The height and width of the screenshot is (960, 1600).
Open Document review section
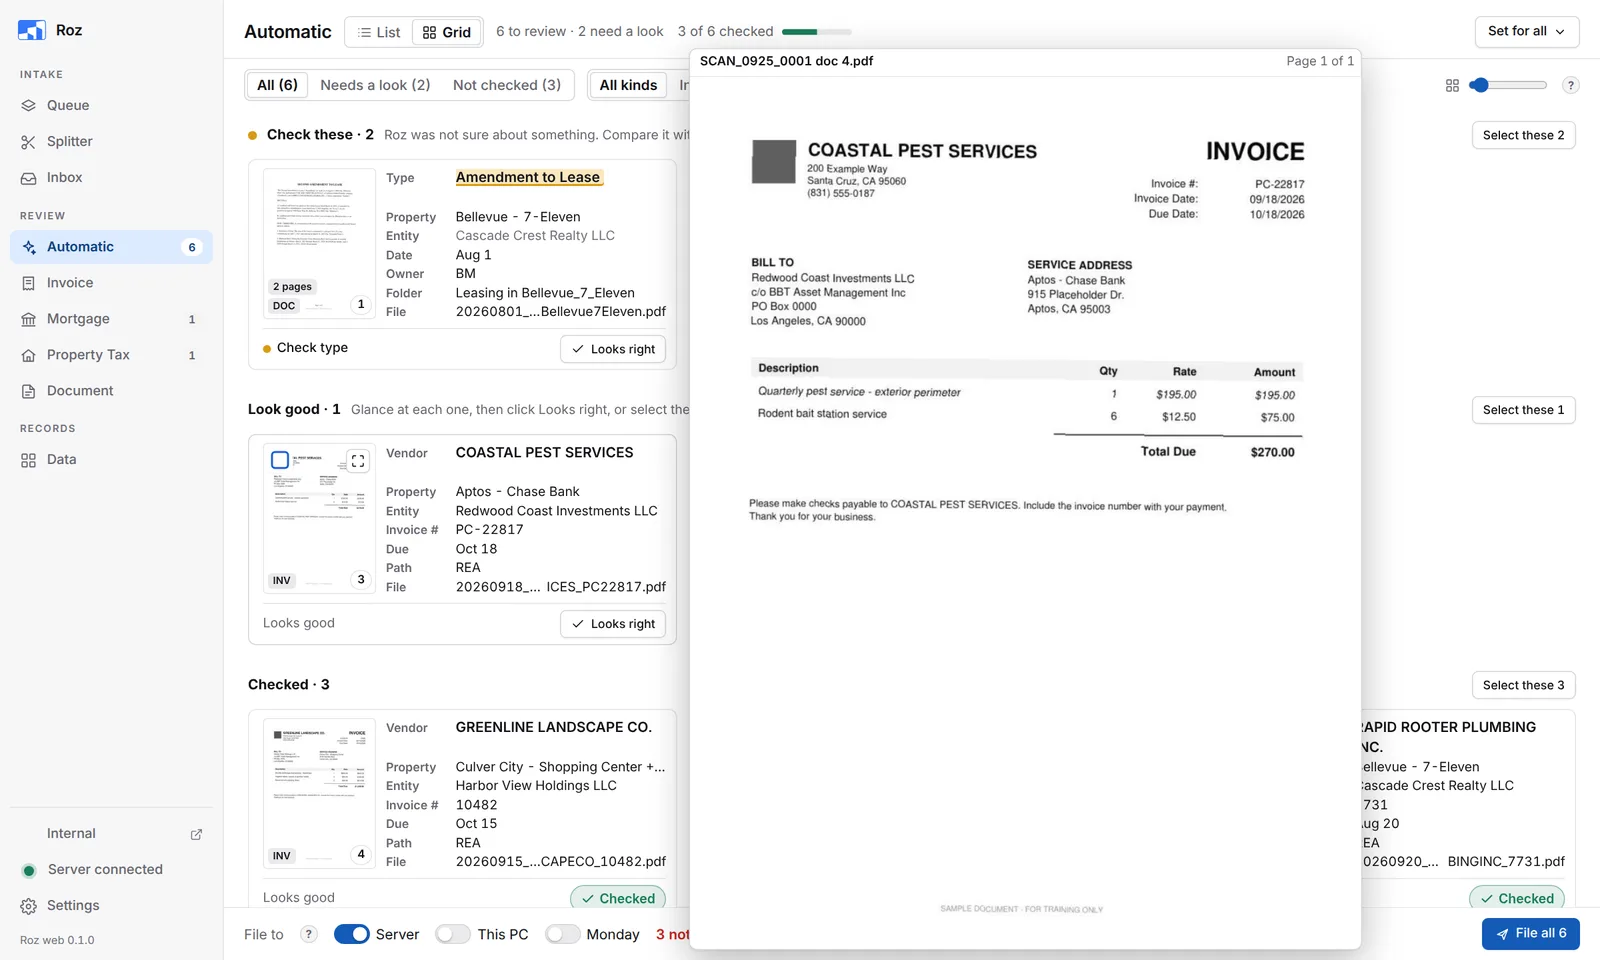[x=111, y=391]
